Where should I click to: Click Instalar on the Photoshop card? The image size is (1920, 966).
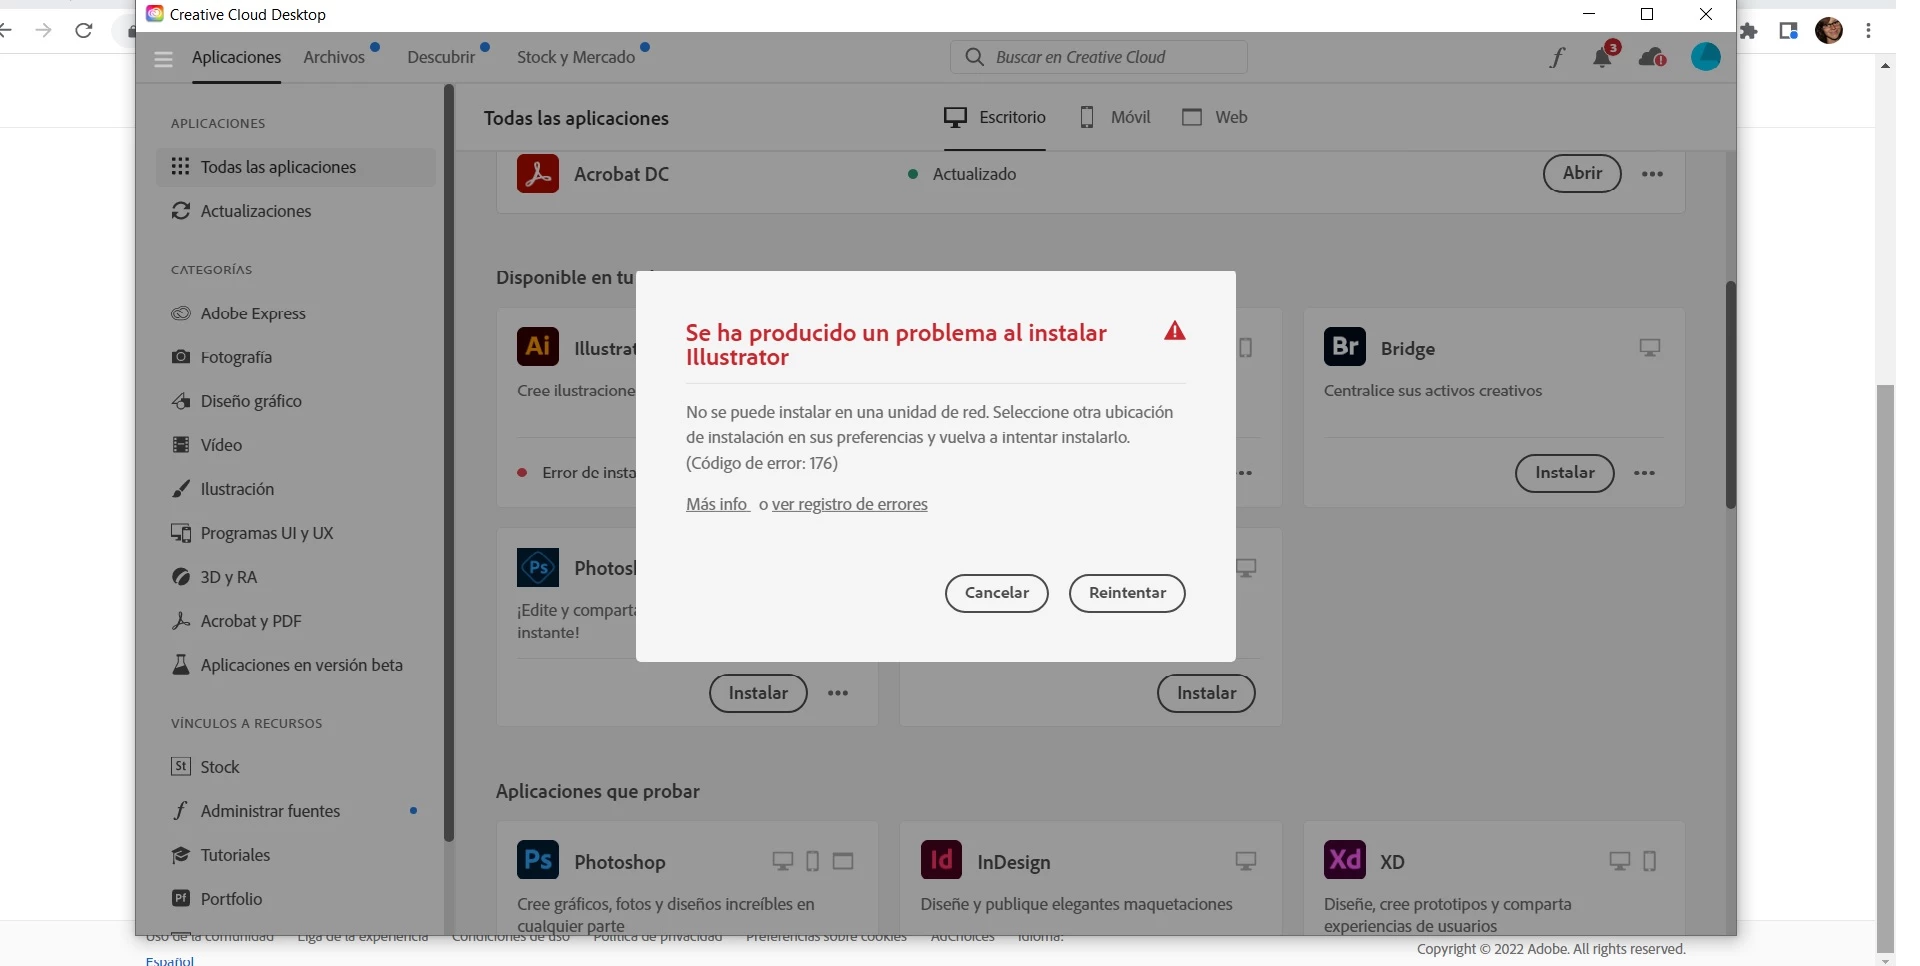tap(758, 693)
